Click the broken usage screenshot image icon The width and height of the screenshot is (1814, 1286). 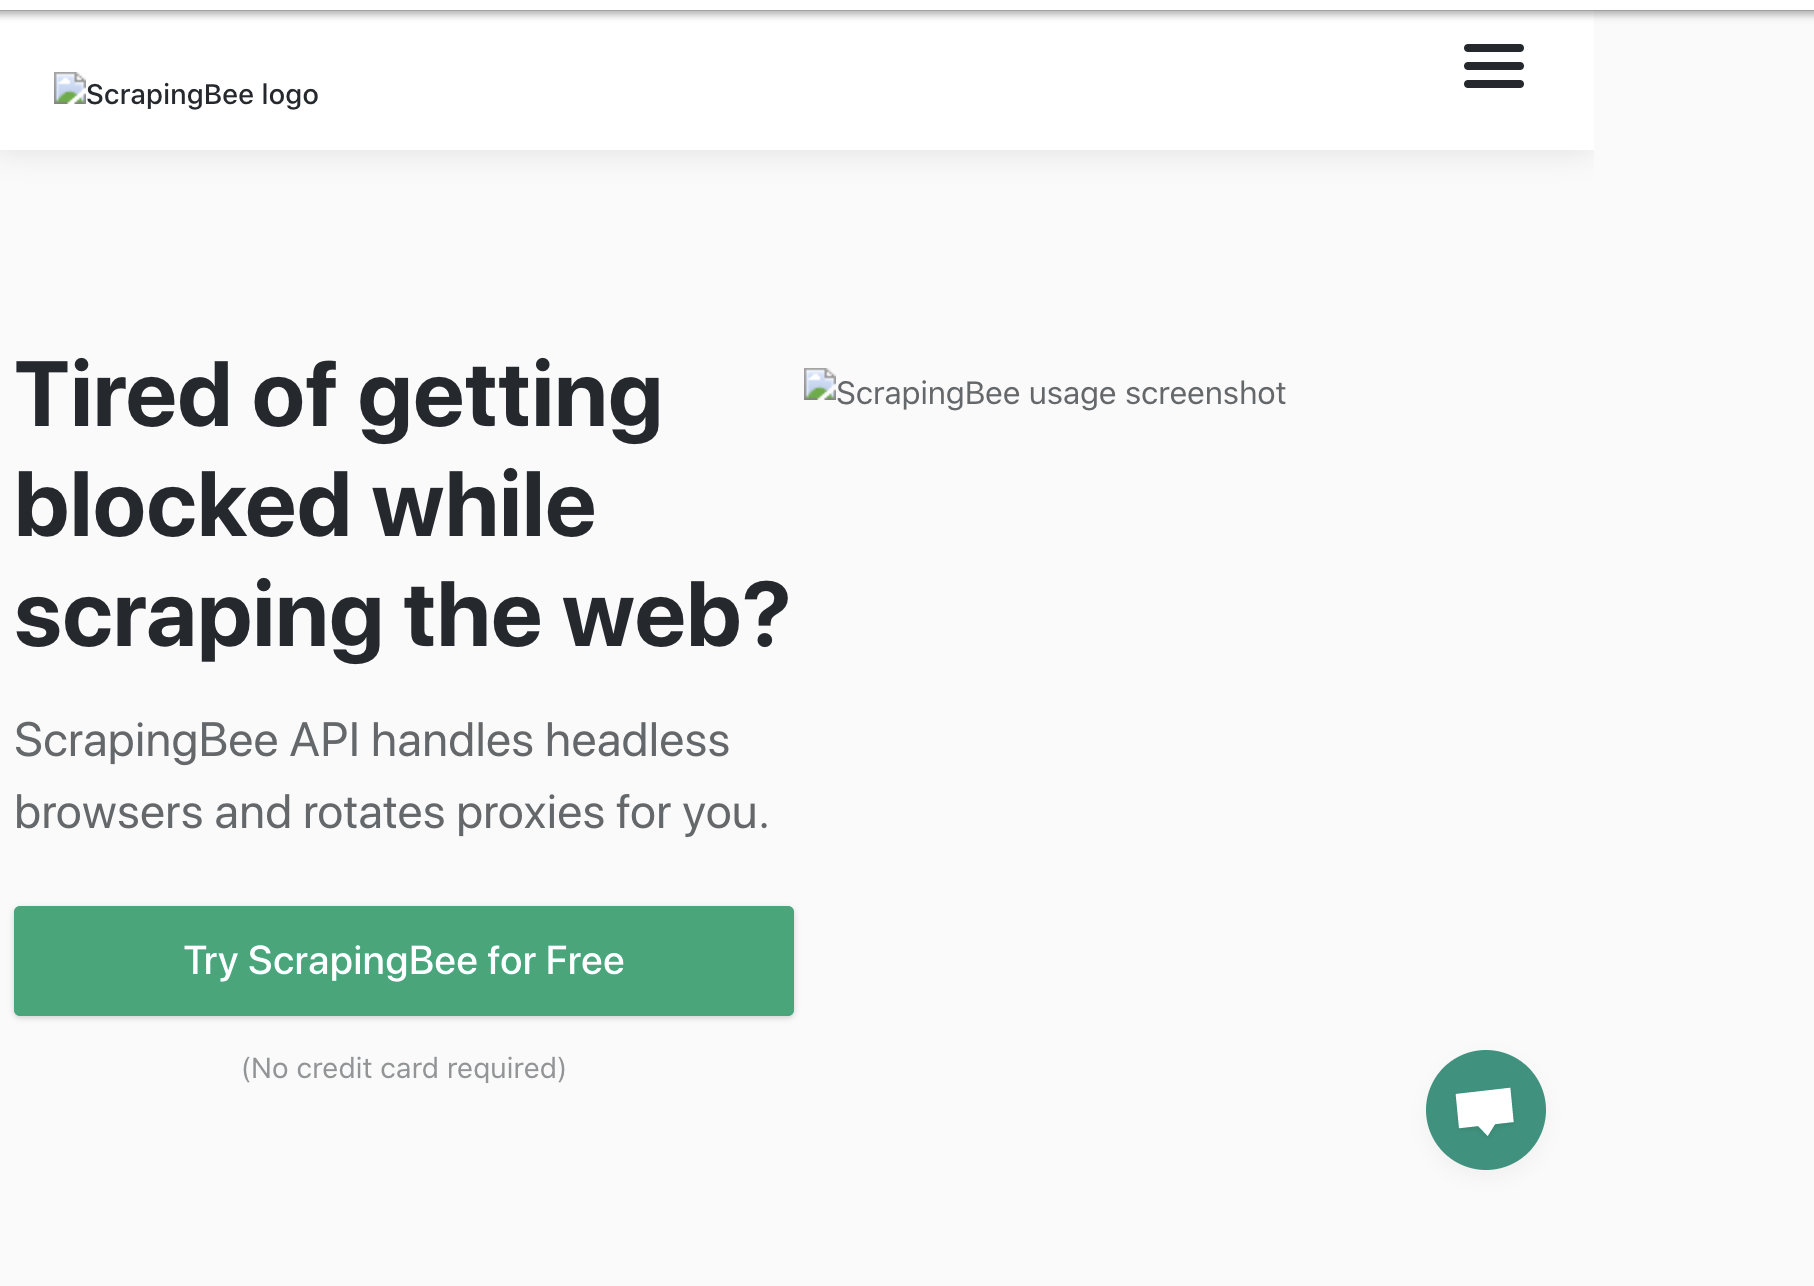click(820, 385)
